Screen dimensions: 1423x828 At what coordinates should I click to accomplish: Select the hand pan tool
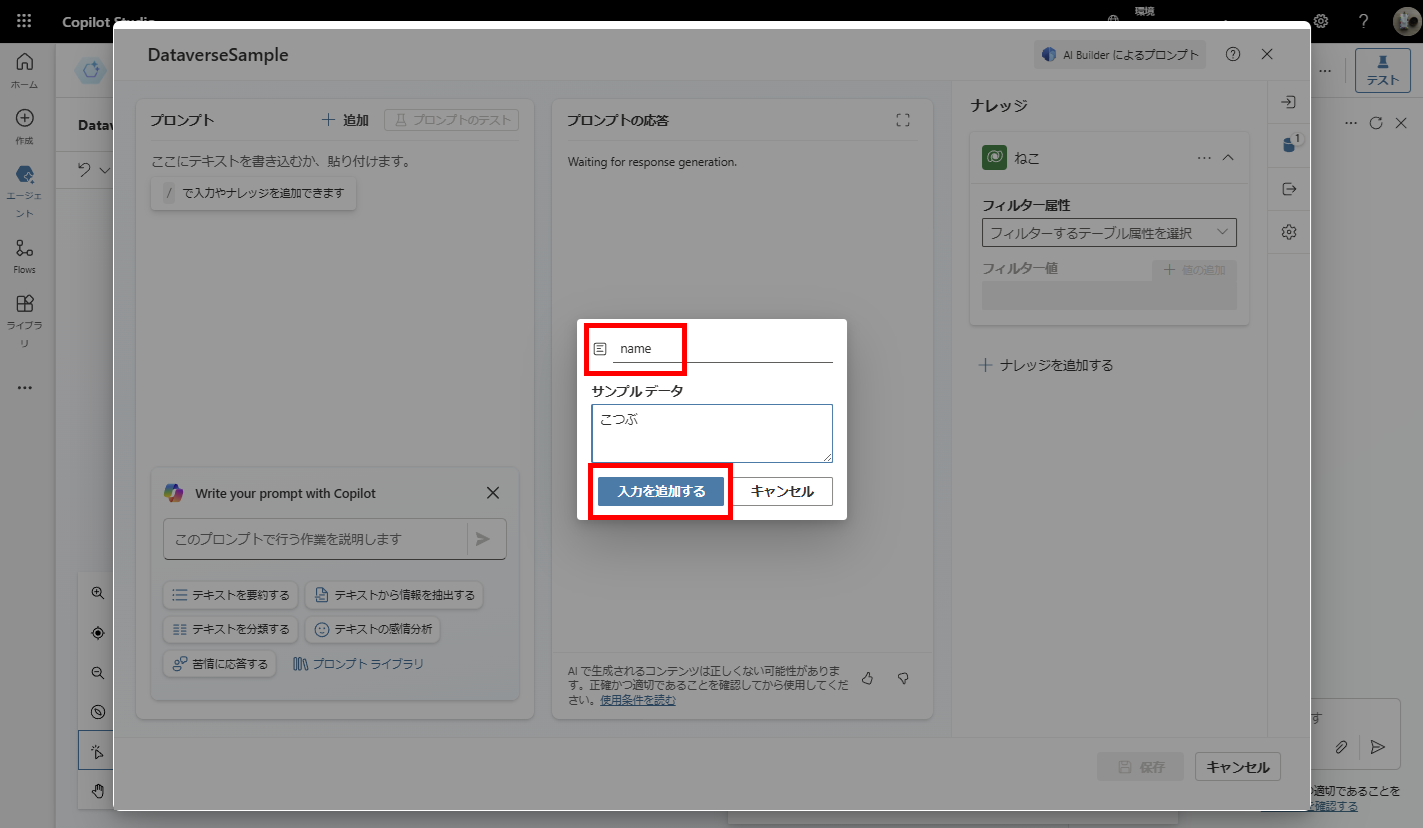point(97,790)
